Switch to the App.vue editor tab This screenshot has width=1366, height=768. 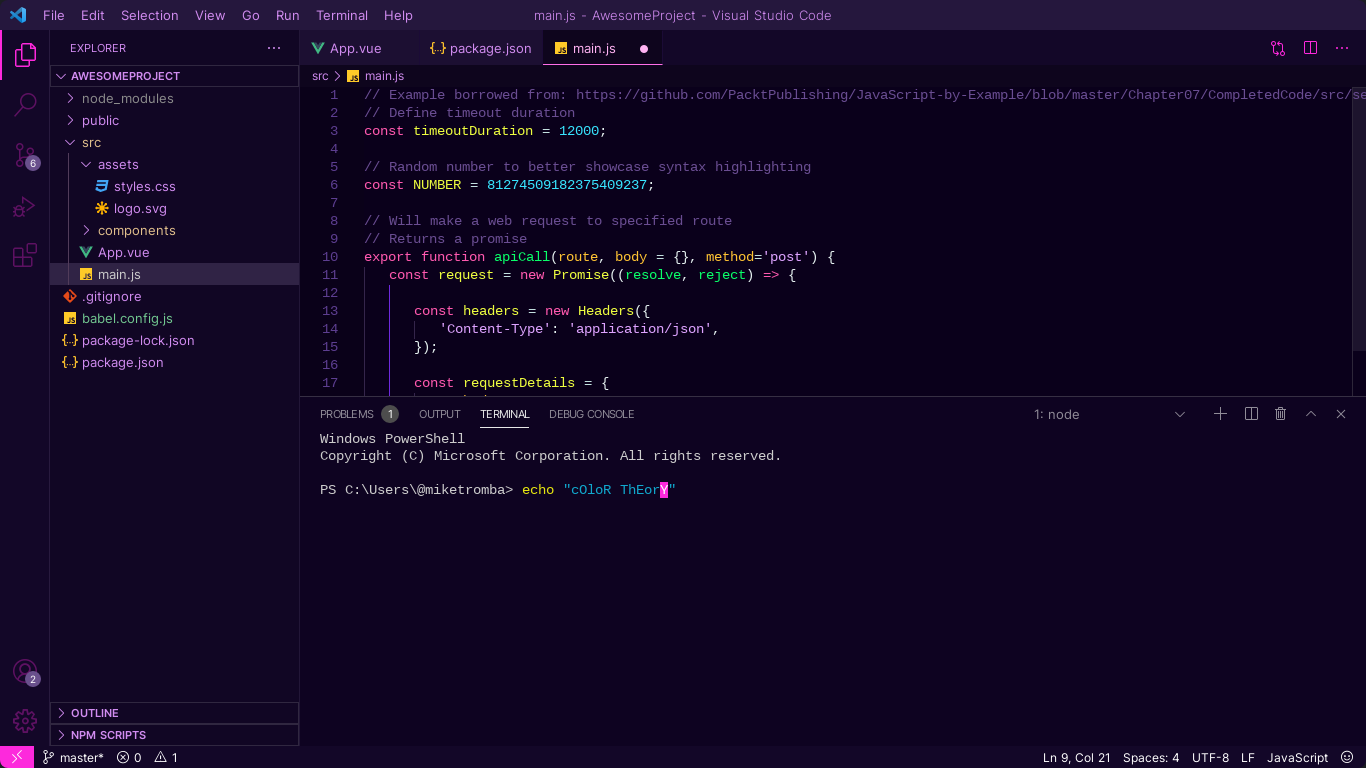point(357,48)
